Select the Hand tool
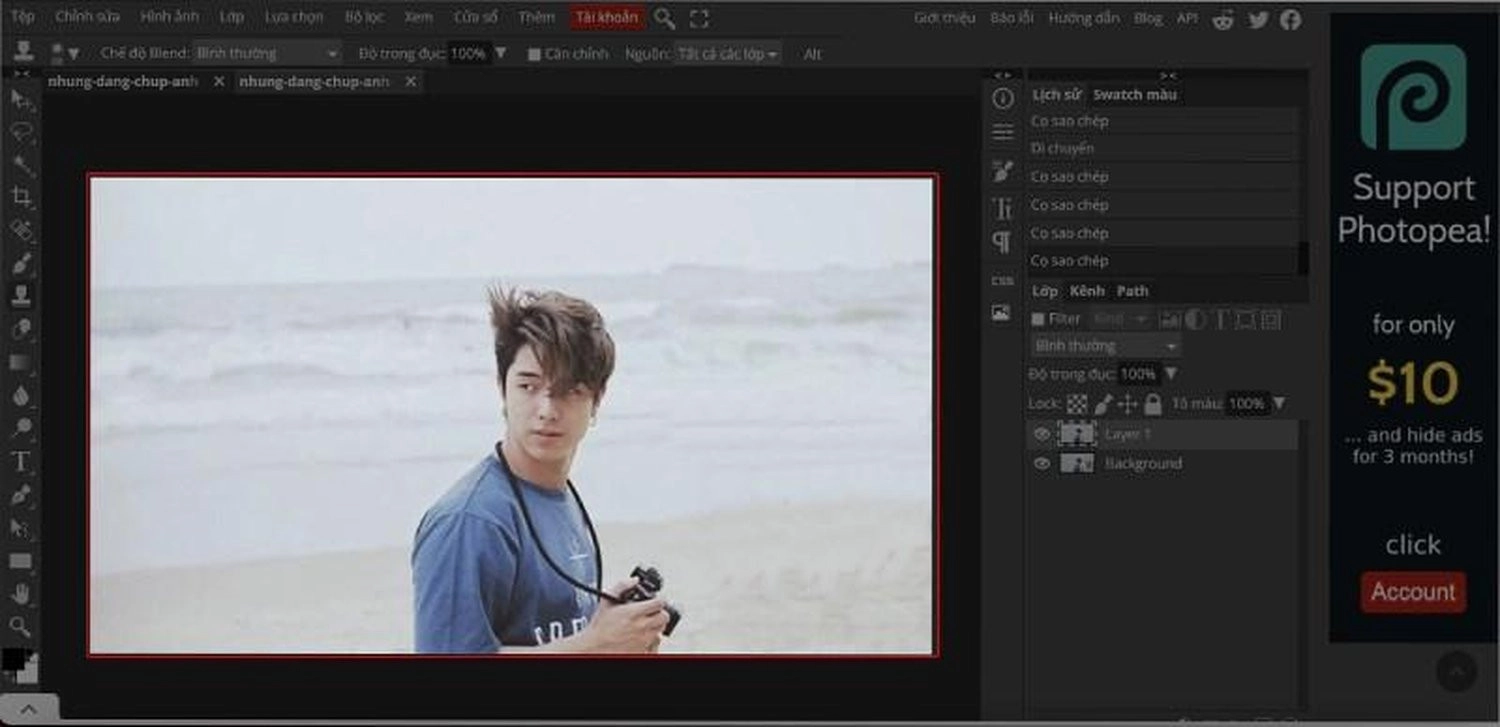 click(21, 594)
